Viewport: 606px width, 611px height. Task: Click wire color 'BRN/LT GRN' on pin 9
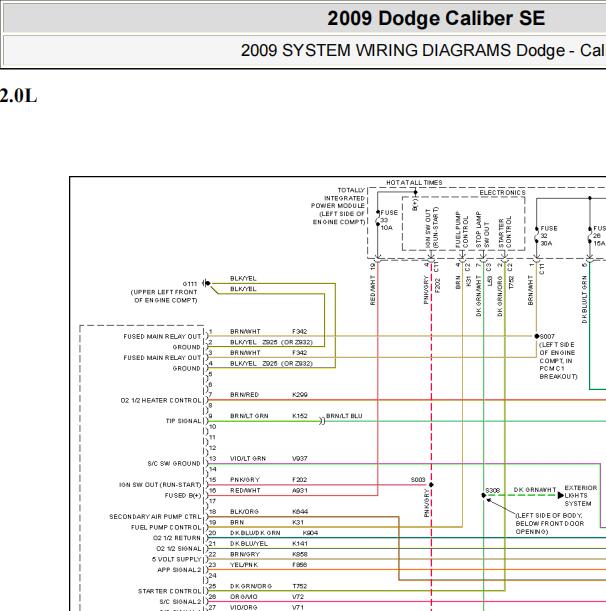(249, 416)
